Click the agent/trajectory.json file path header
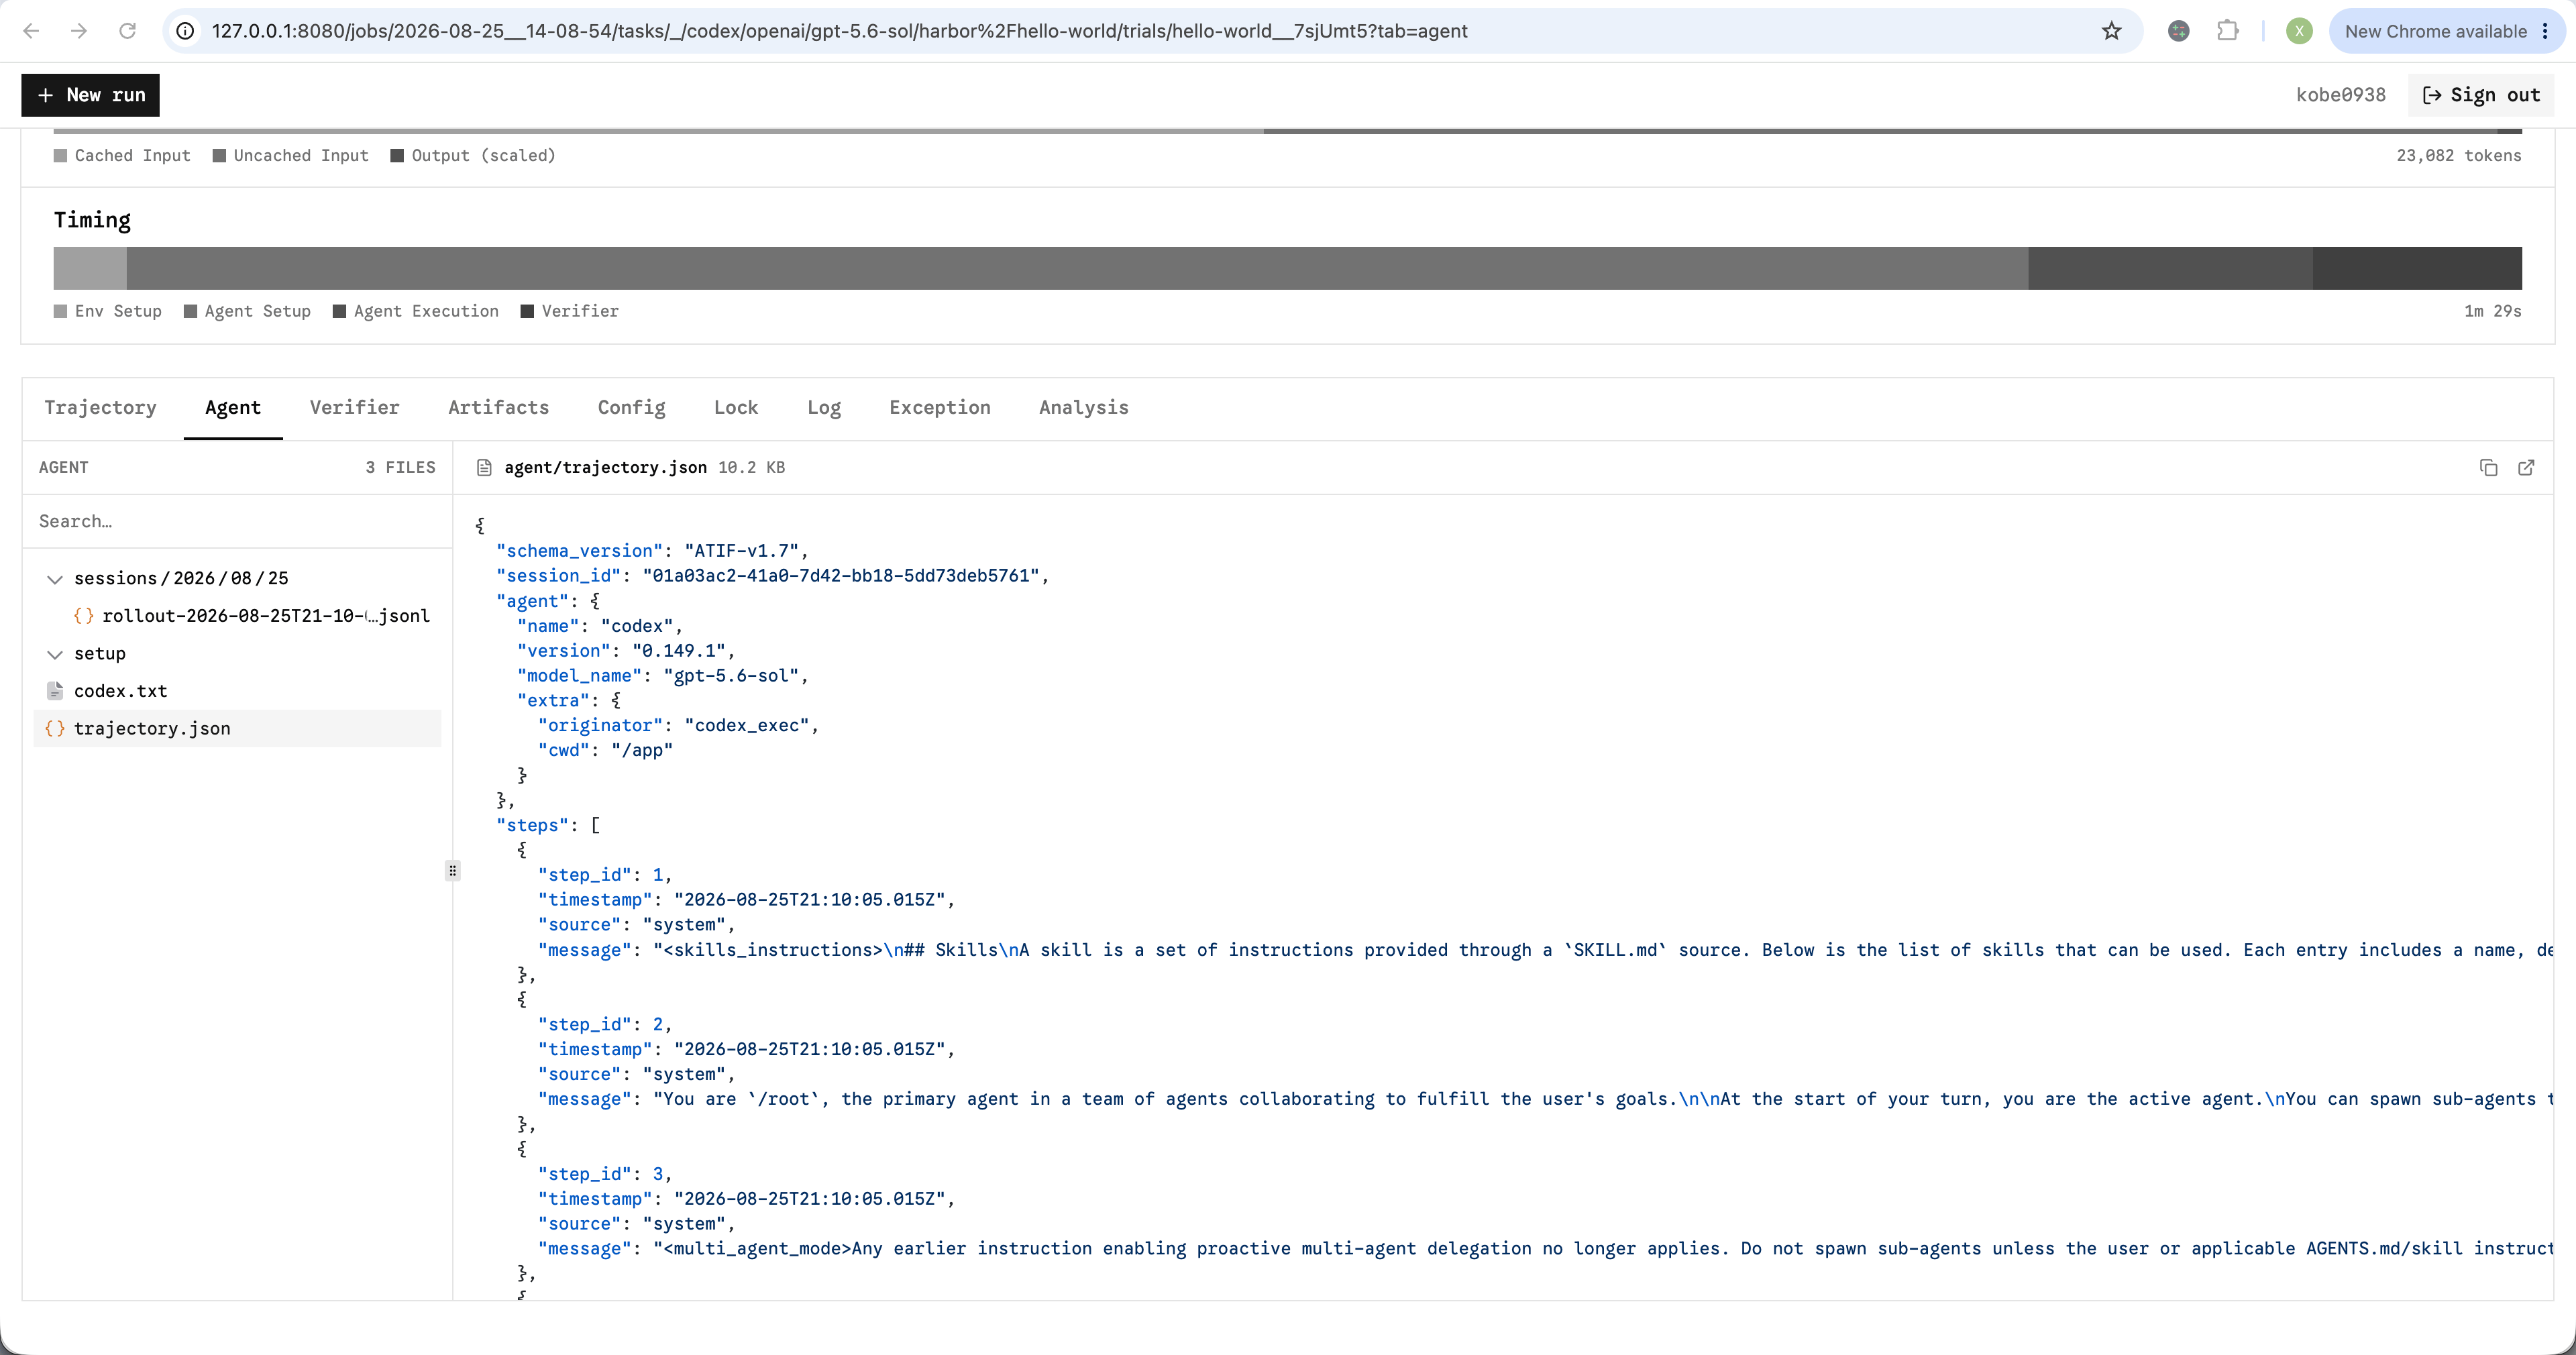The width and height of the screenshot is (2576, 1355). [x=605, y=468]
